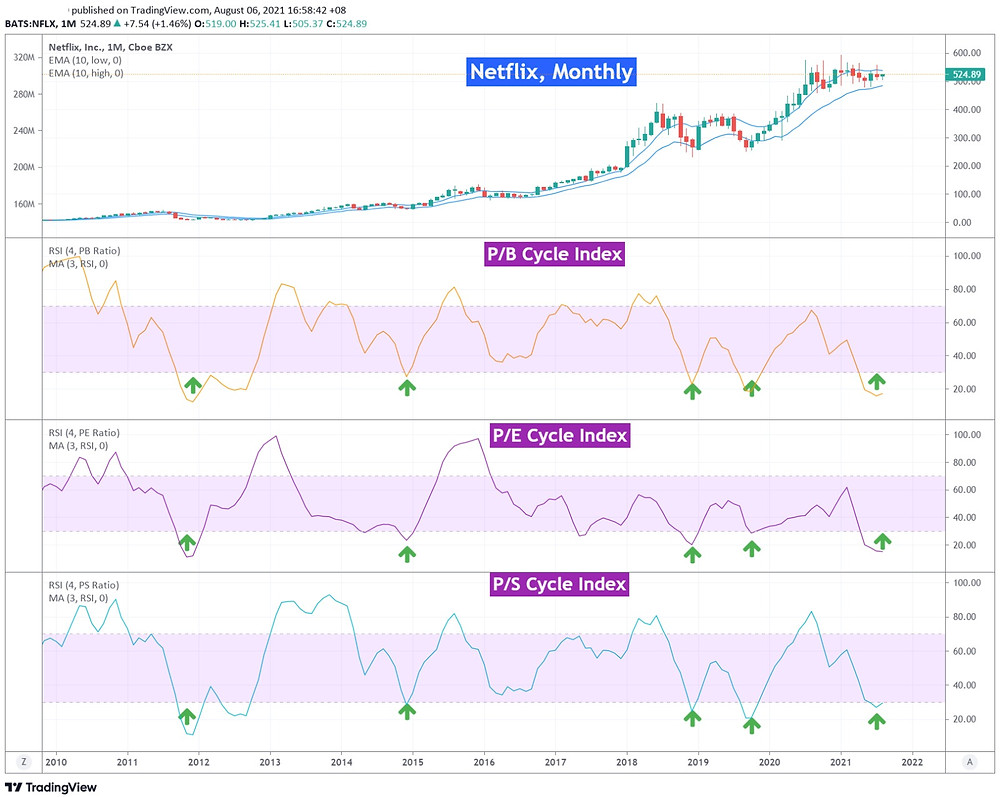Click the H:525.41 high value in header

click(x=260, y=24)
